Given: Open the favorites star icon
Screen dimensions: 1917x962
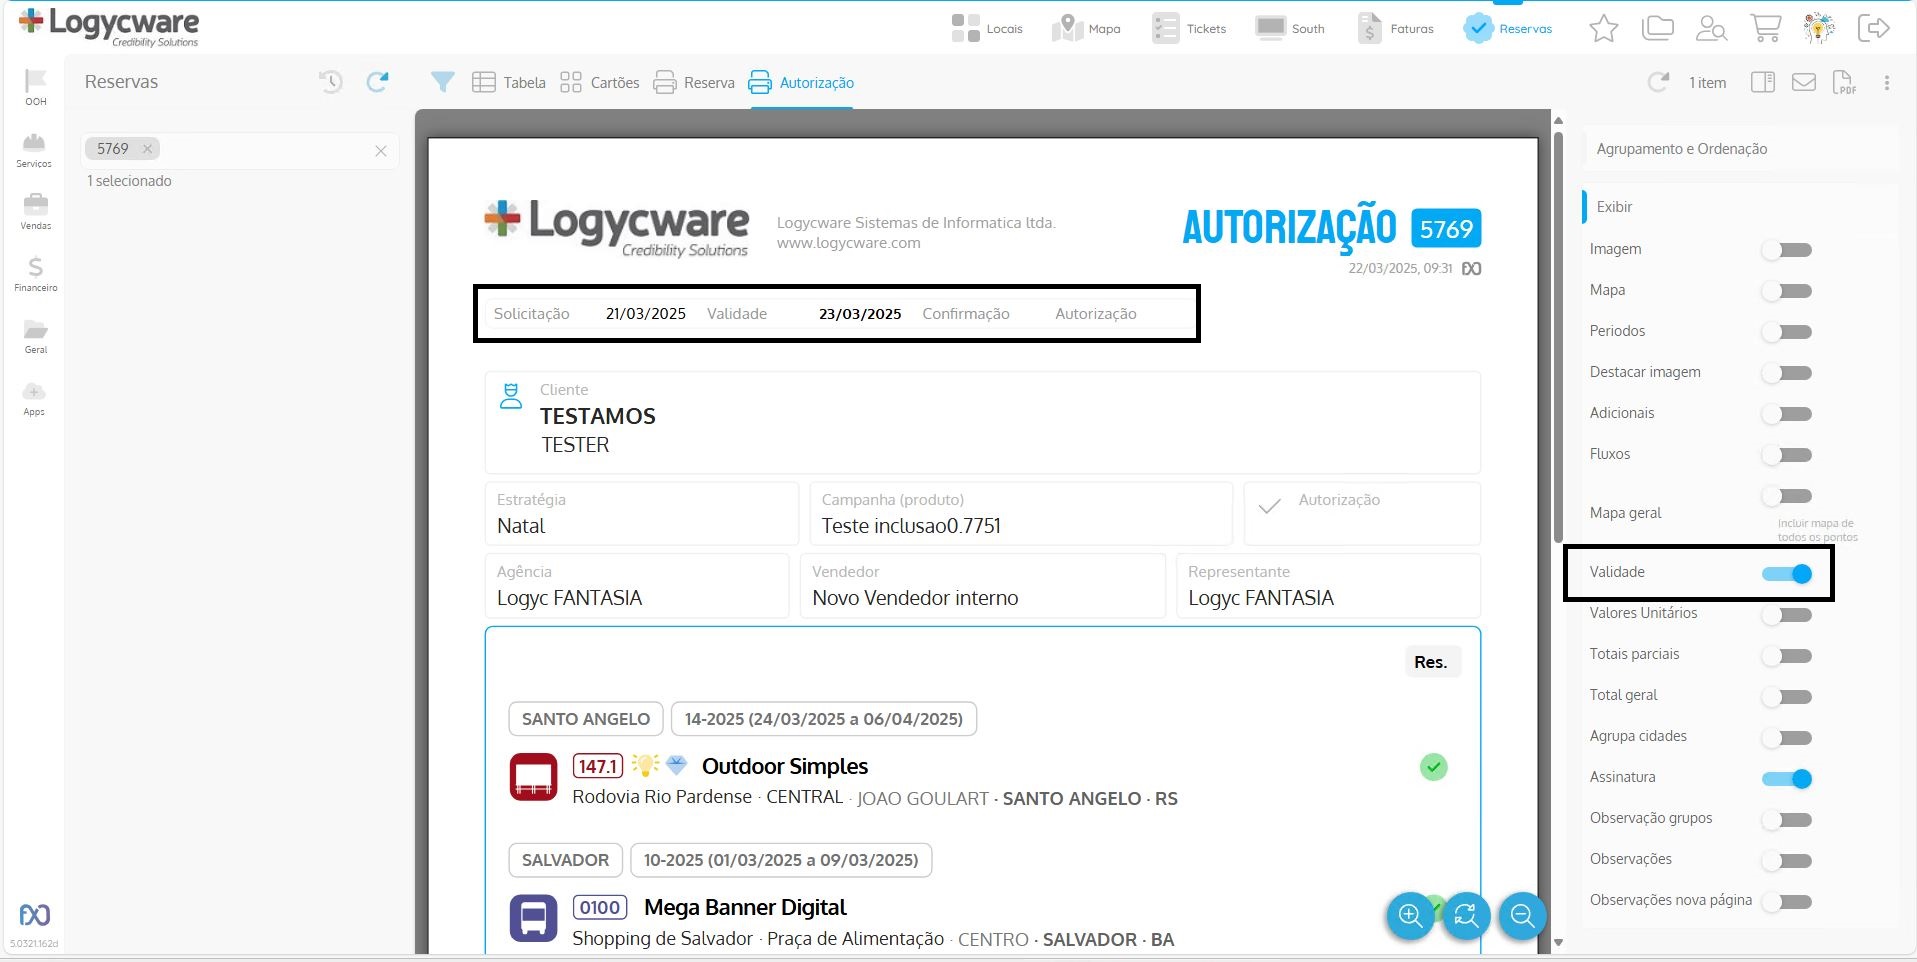Looking at the screenshot, I should (x=1603, y=28).
